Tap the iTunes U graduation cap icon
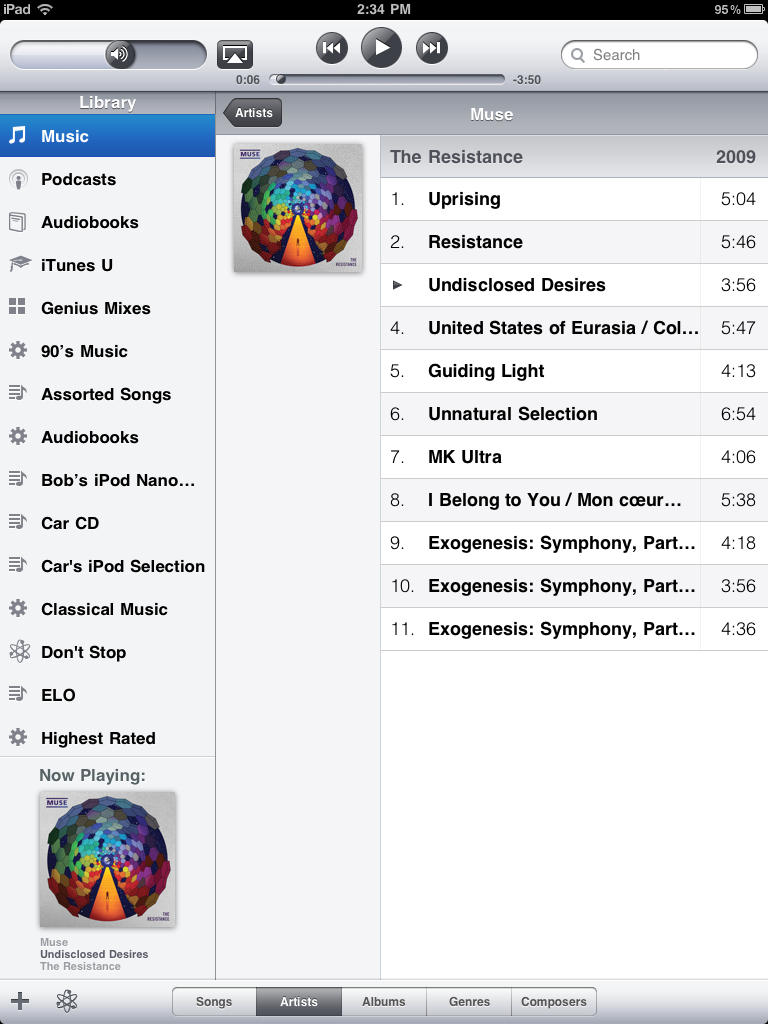Screen dimensions: 768x1024 click(x=19, y=264)
